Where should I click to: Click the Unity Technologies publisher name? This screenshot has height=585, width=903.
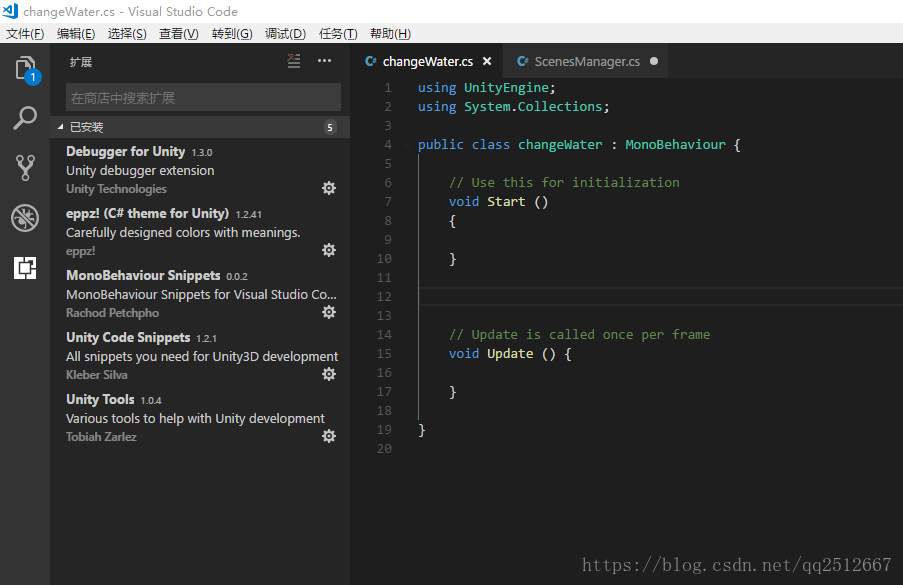pos(116,189)
